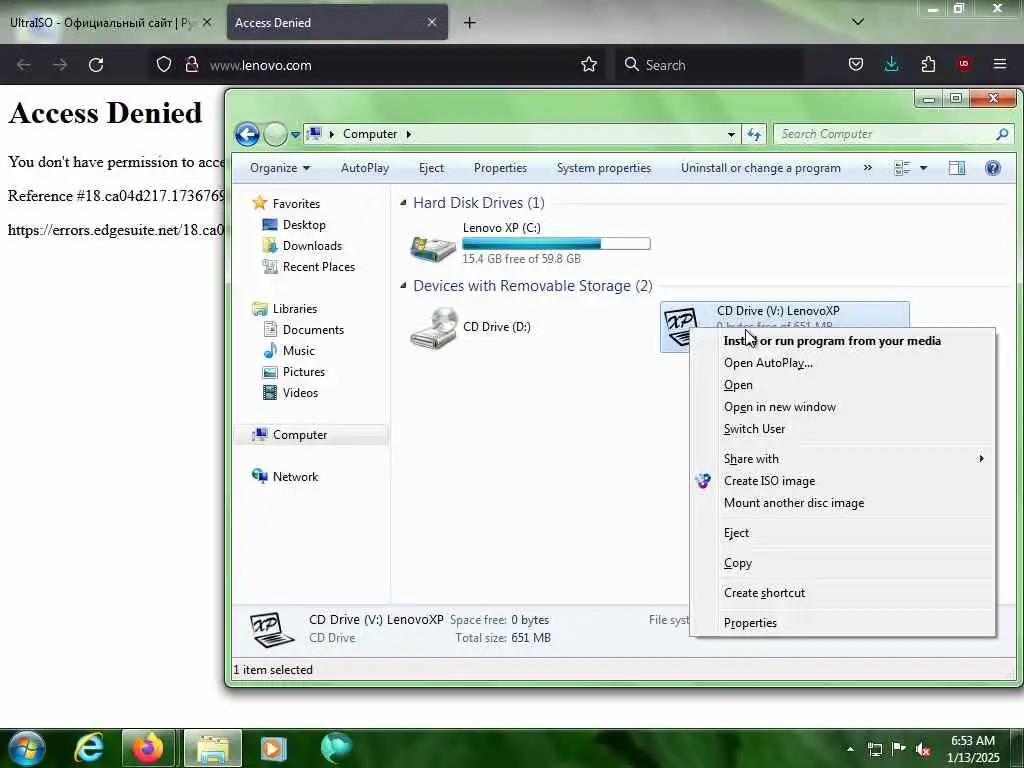Click the Explorer forward navigation button

click(276, 135)
